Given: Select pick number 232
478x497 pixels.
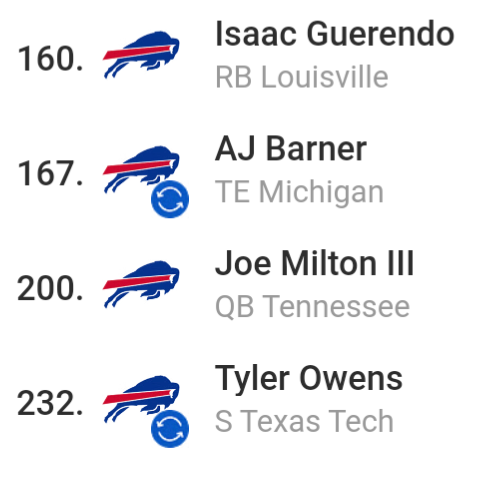Looking at the screenshot, I should pos(50,403).
